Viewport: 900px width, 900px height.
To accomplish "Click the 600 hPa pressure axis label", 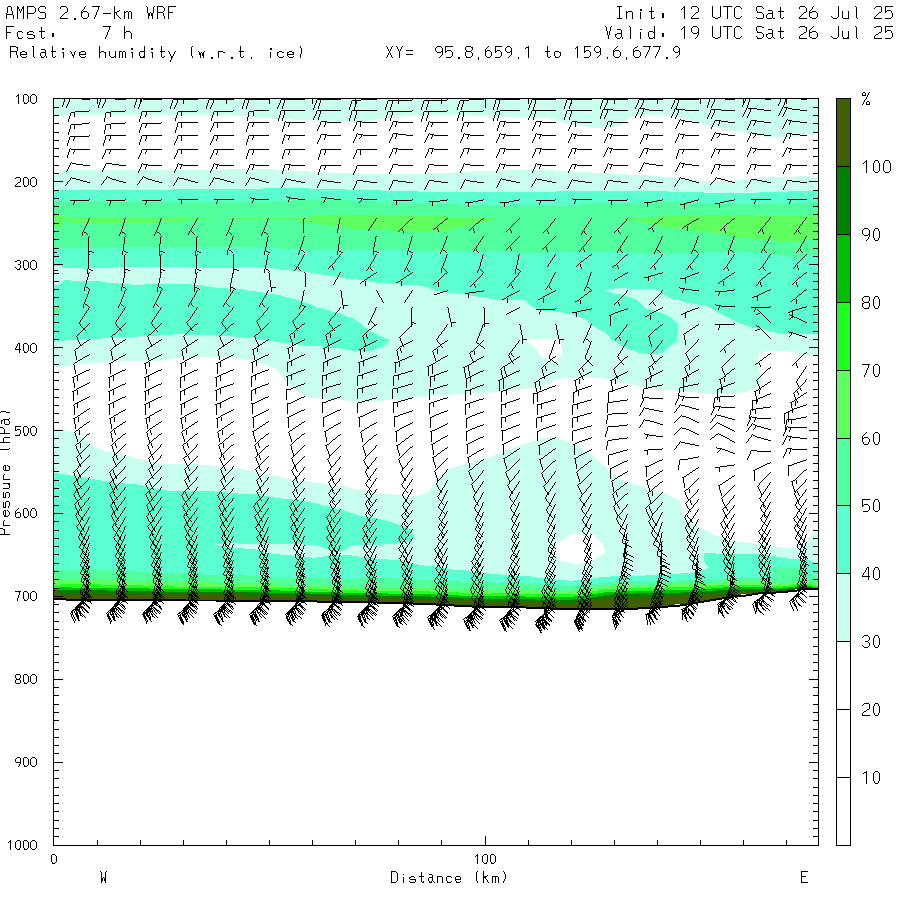I will [26, 514].
